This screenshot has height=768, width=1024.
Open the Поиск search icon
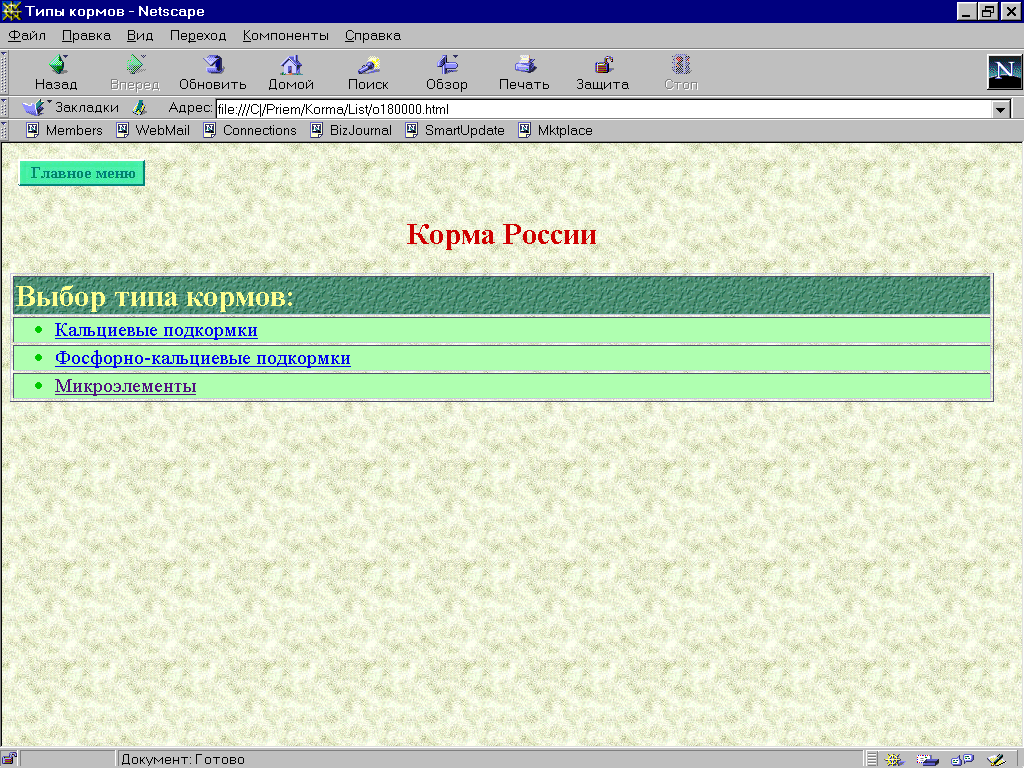(x=368, y=66)
